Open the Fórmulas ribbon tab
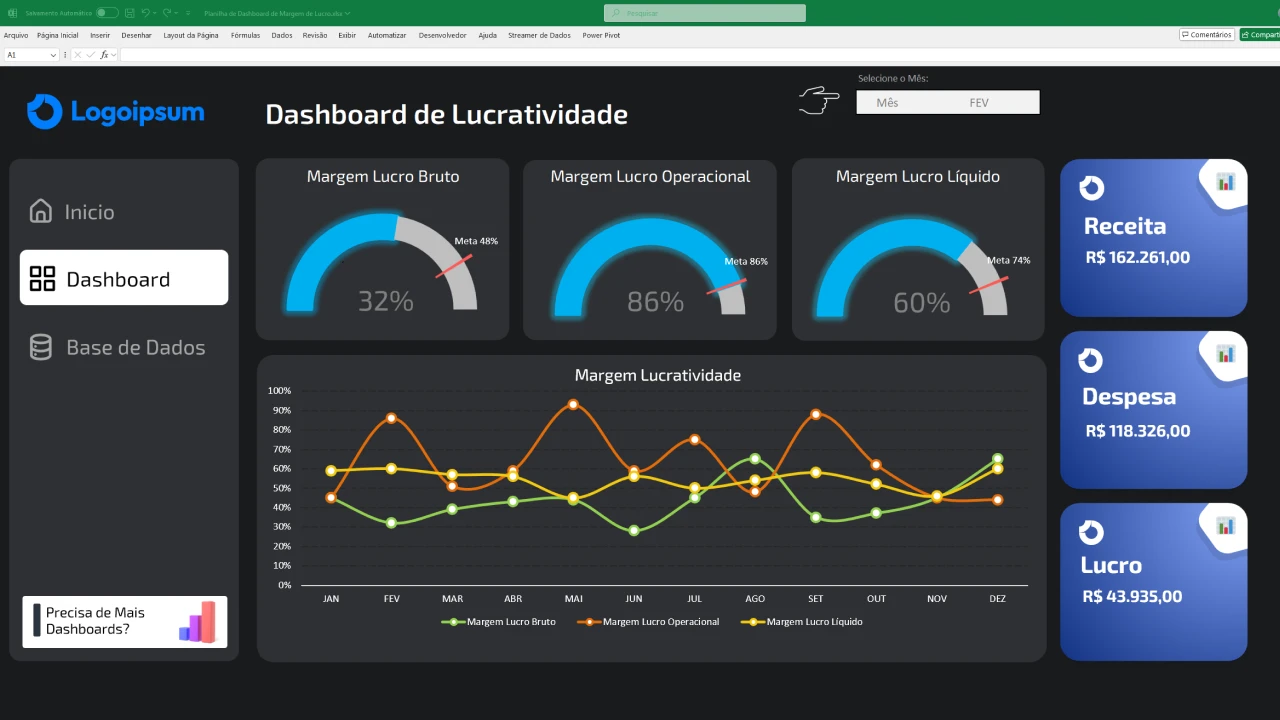Screen dimensions: 1280x720 (x=245, y=35)
